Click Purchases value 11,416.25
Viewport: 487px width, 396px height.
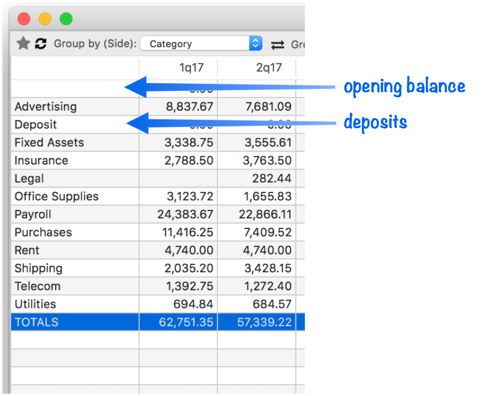[188, 232]
